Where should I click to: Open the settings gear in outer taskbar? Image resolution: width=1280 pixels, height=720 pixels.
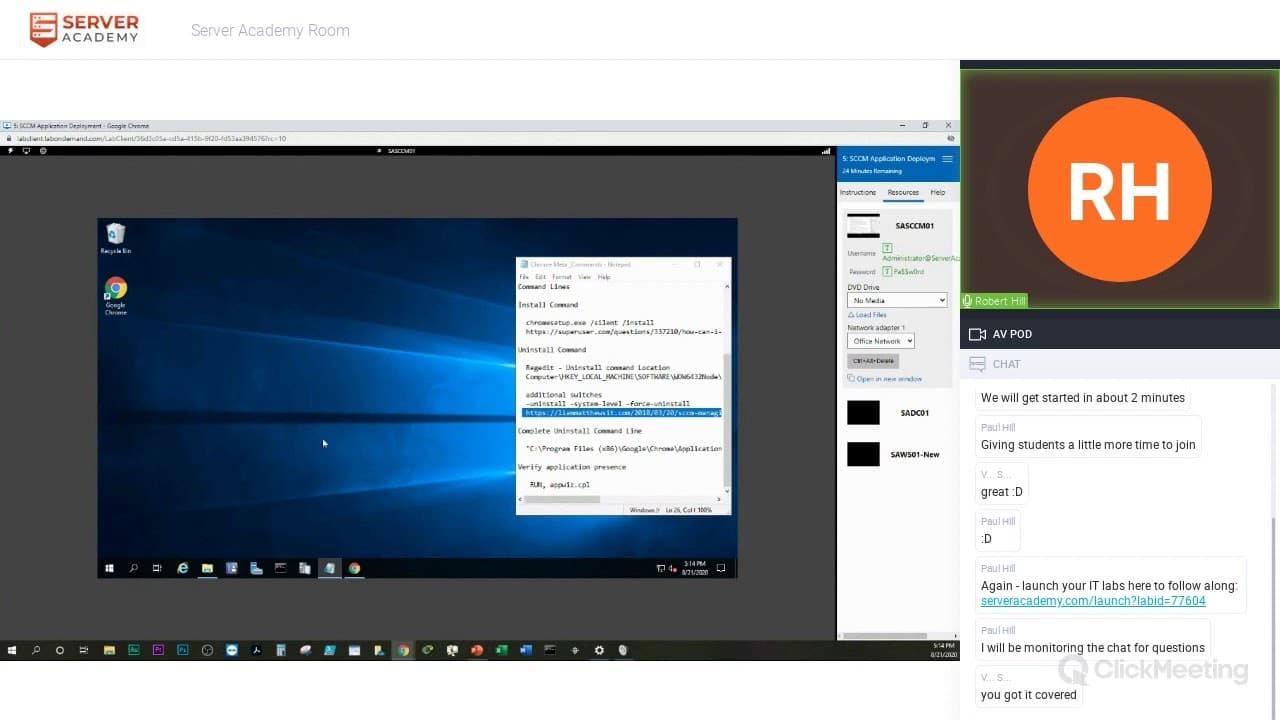599,650
